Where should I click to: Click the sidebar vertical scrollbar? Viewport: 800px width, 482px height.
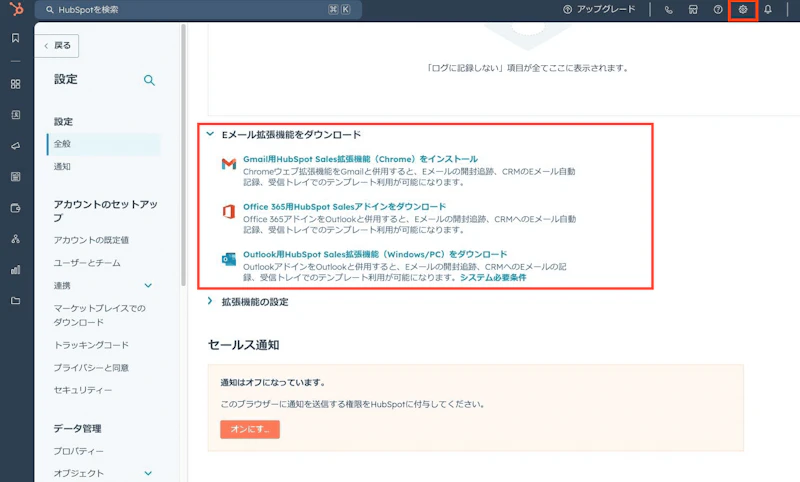183,156
